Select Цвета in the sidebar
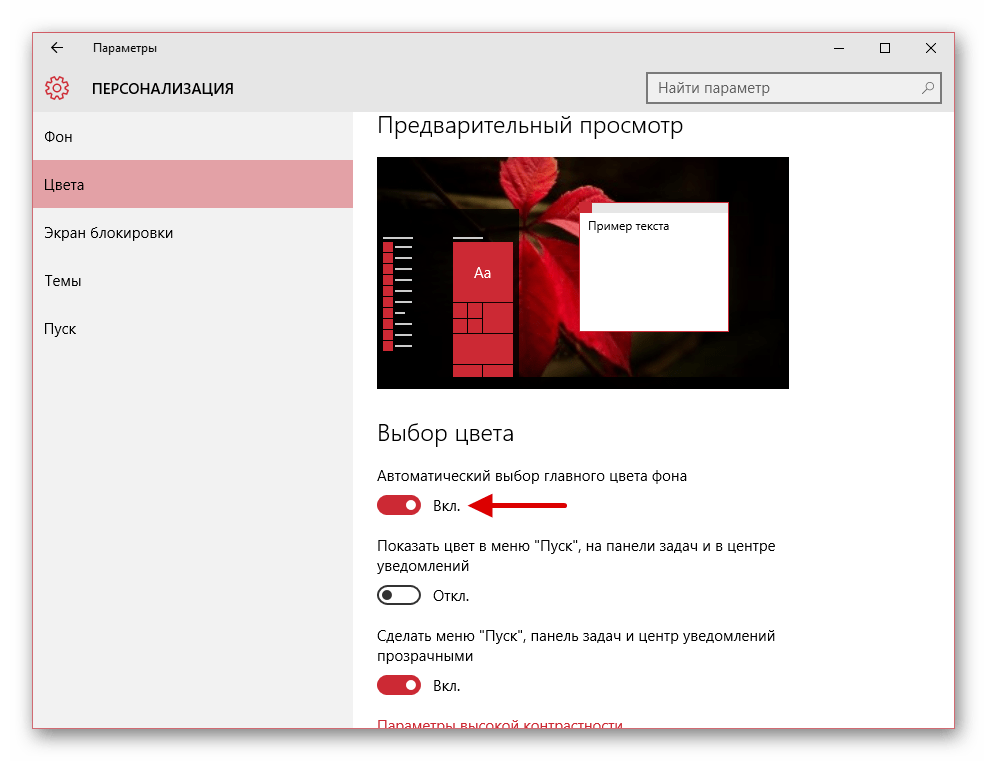Image resolution: width=987 pixels, height=761 pixels. click(x=64, y=185)
